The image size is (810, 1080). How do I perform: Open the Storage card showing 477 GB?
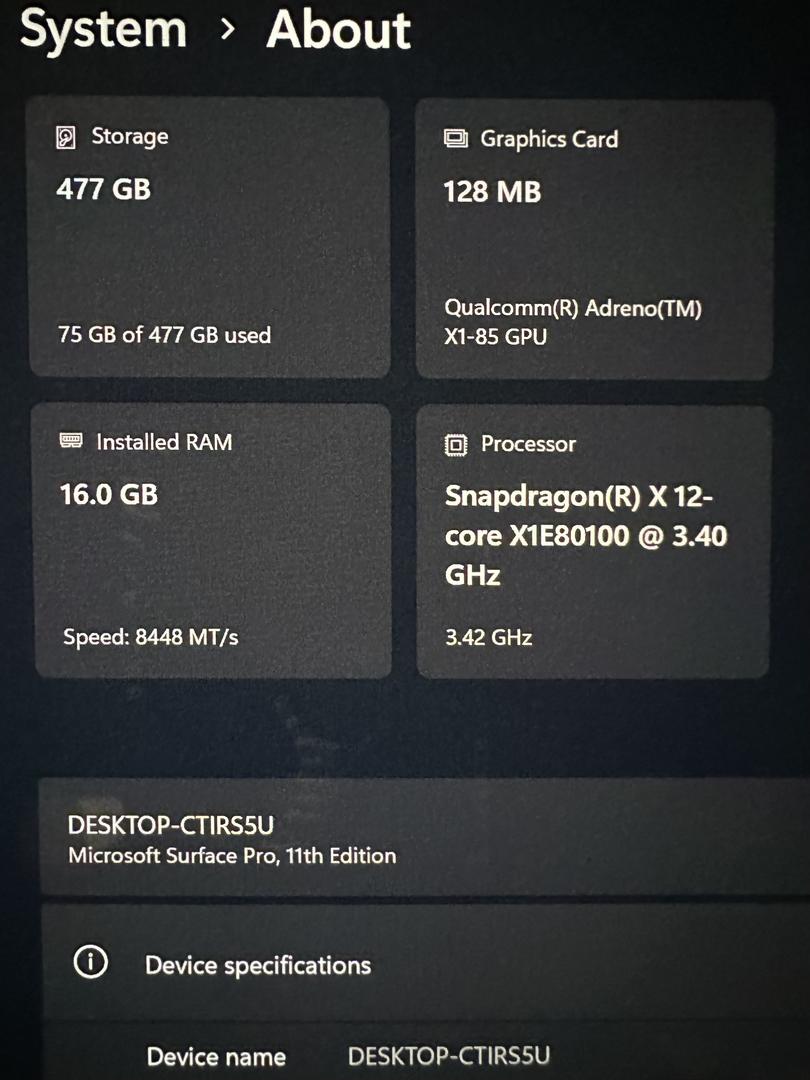tap(209, 238)
